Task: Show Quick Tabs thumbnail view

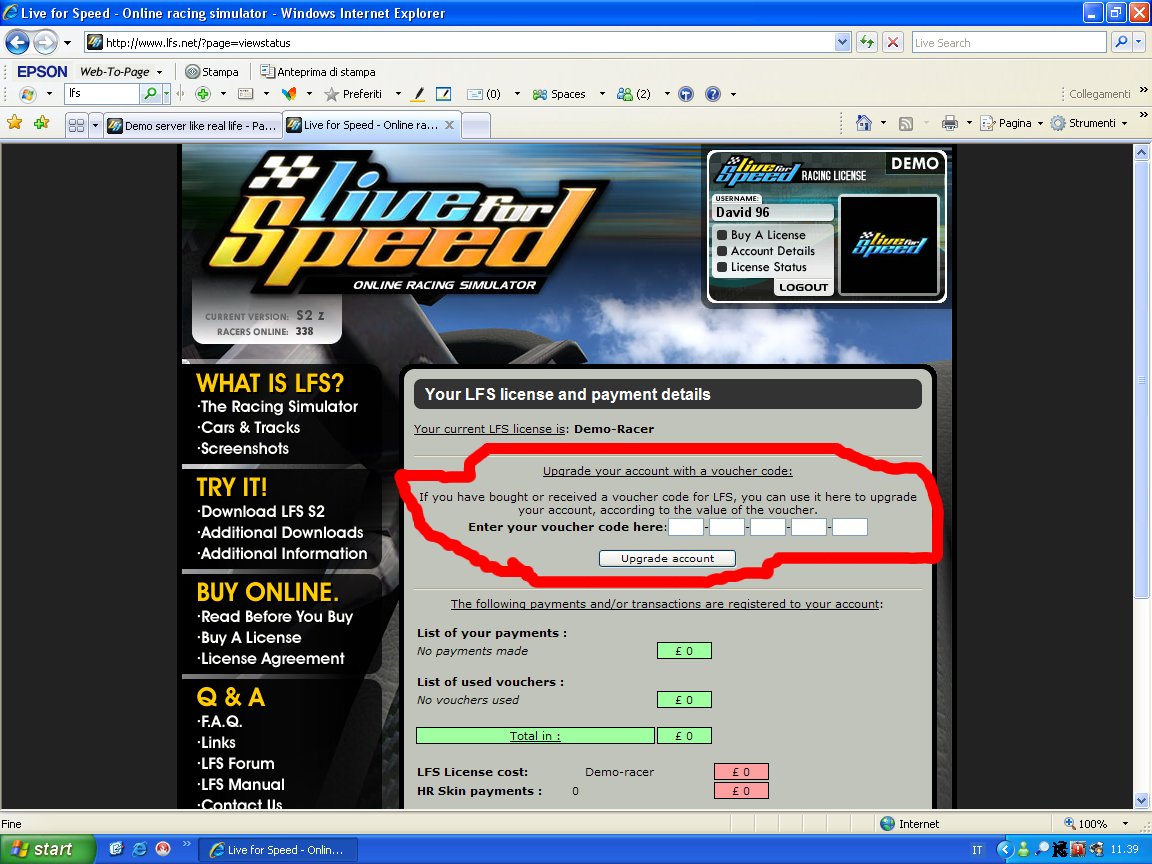Action: click(x=76, y=126)
